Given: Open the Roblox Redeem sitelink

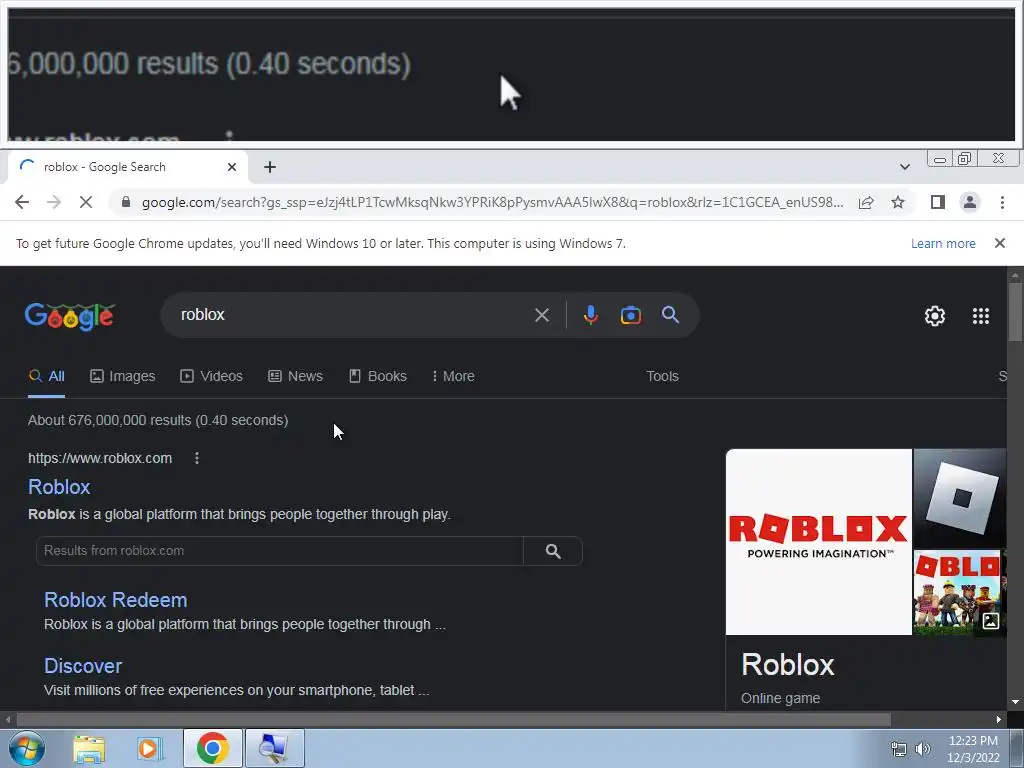Looking at the screenshot, I should (x=116, y=600).
